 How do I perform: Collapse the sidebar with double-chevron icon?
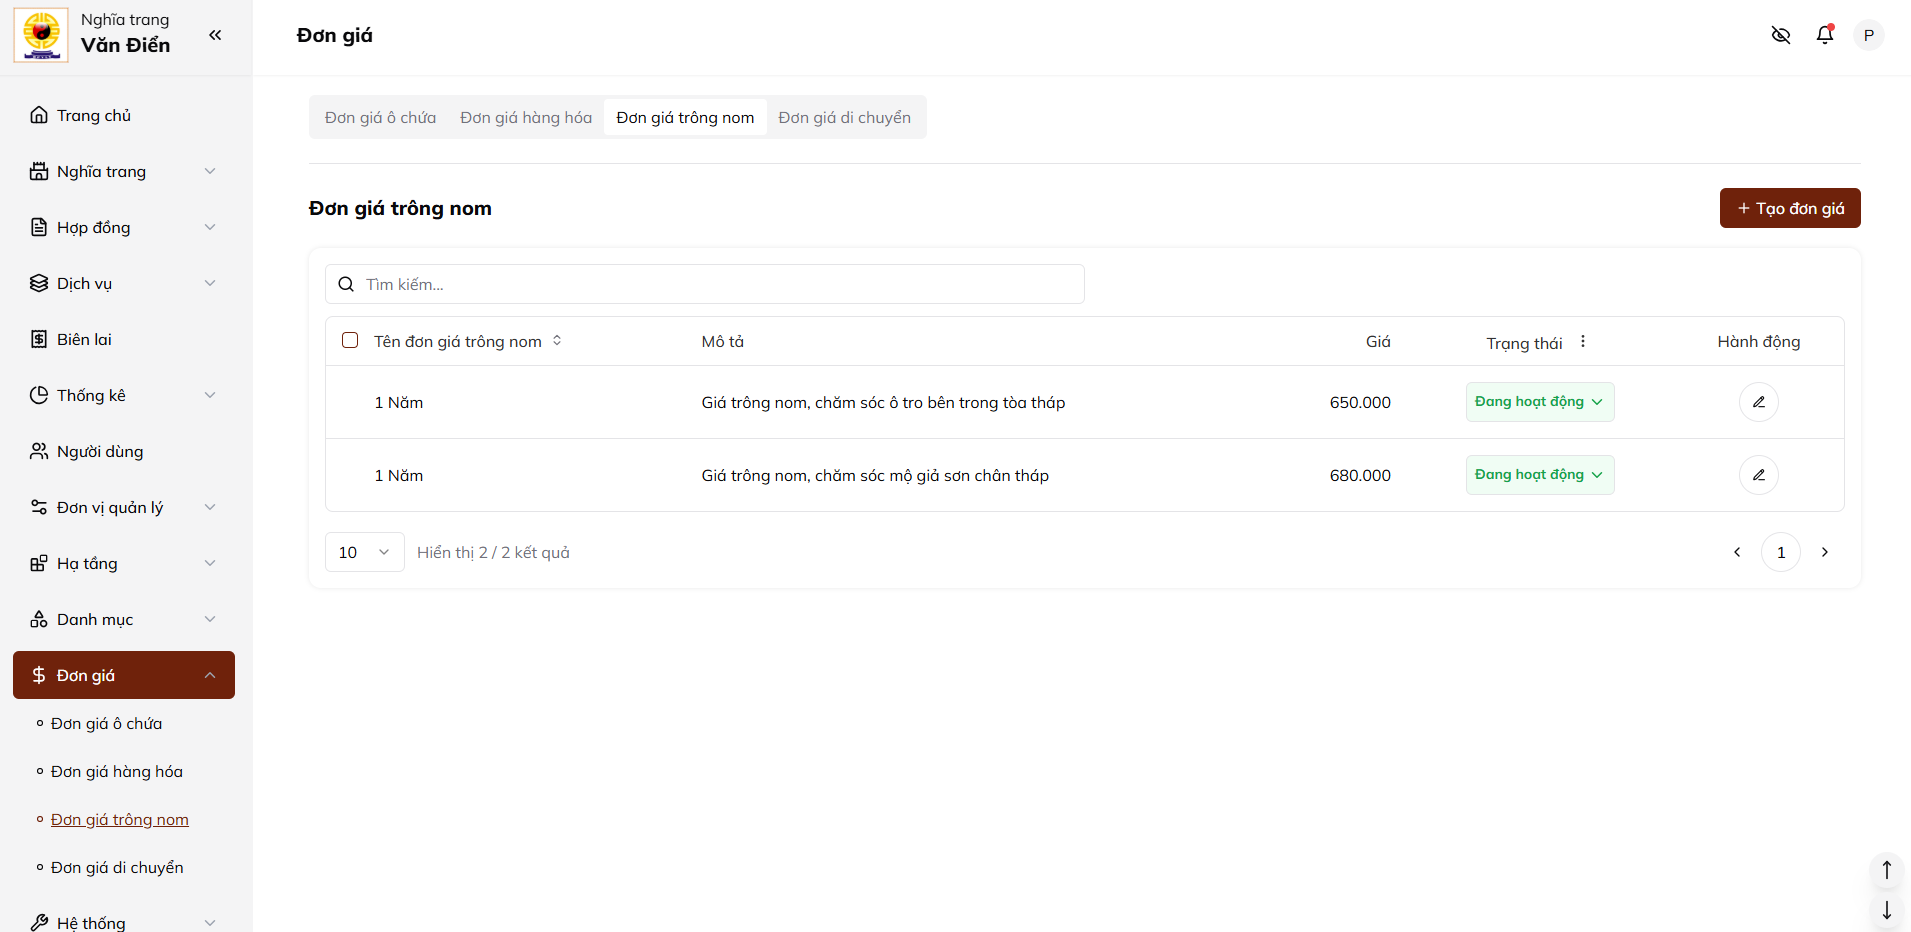pos(215,35)
